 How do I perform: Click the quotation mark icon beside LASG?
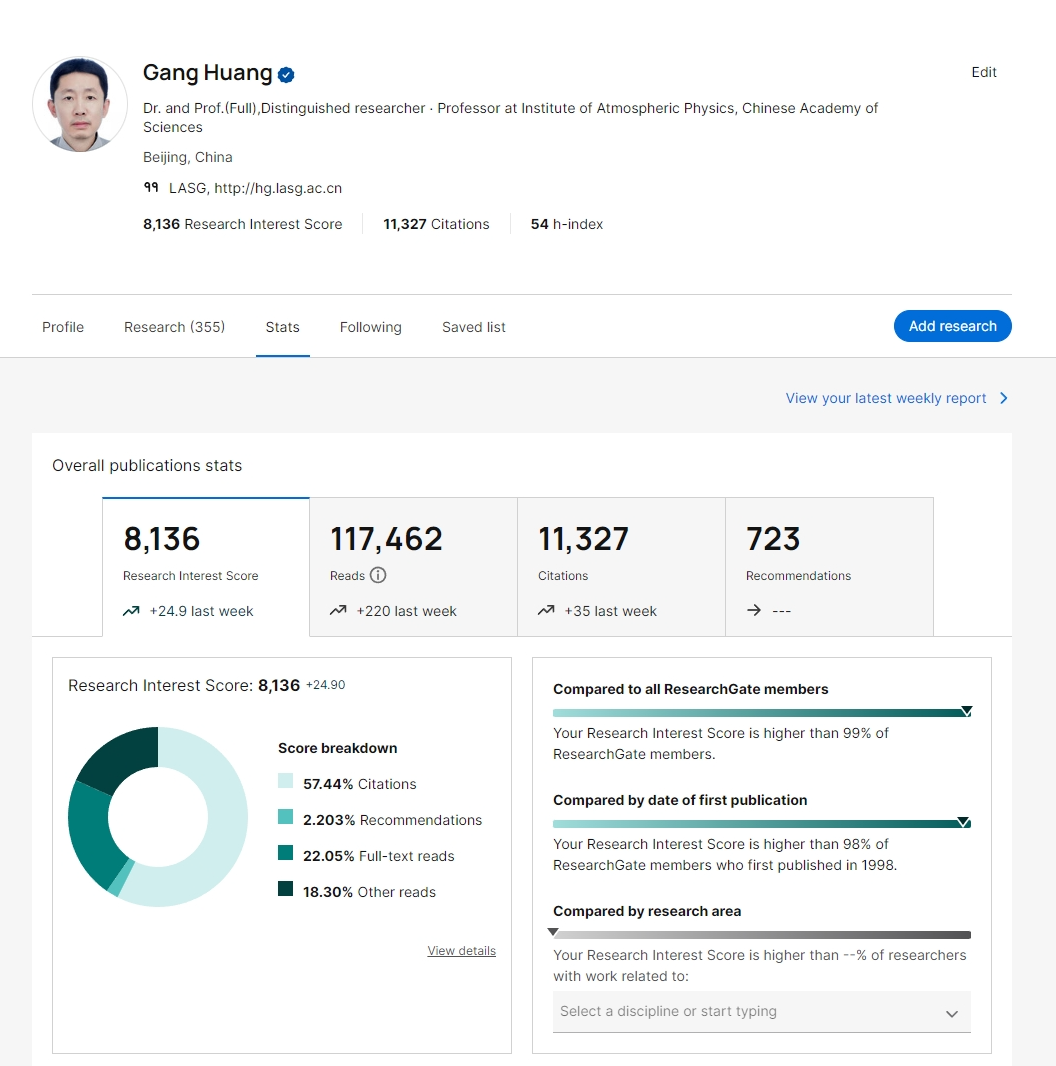pos(151,187)
